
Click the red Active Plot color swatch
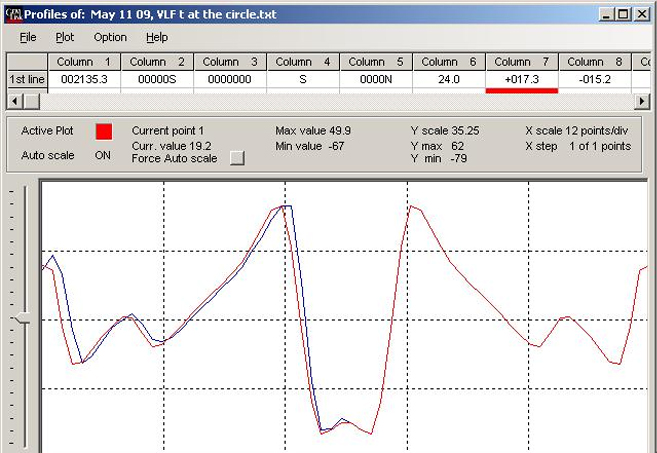tap(103, 131)
